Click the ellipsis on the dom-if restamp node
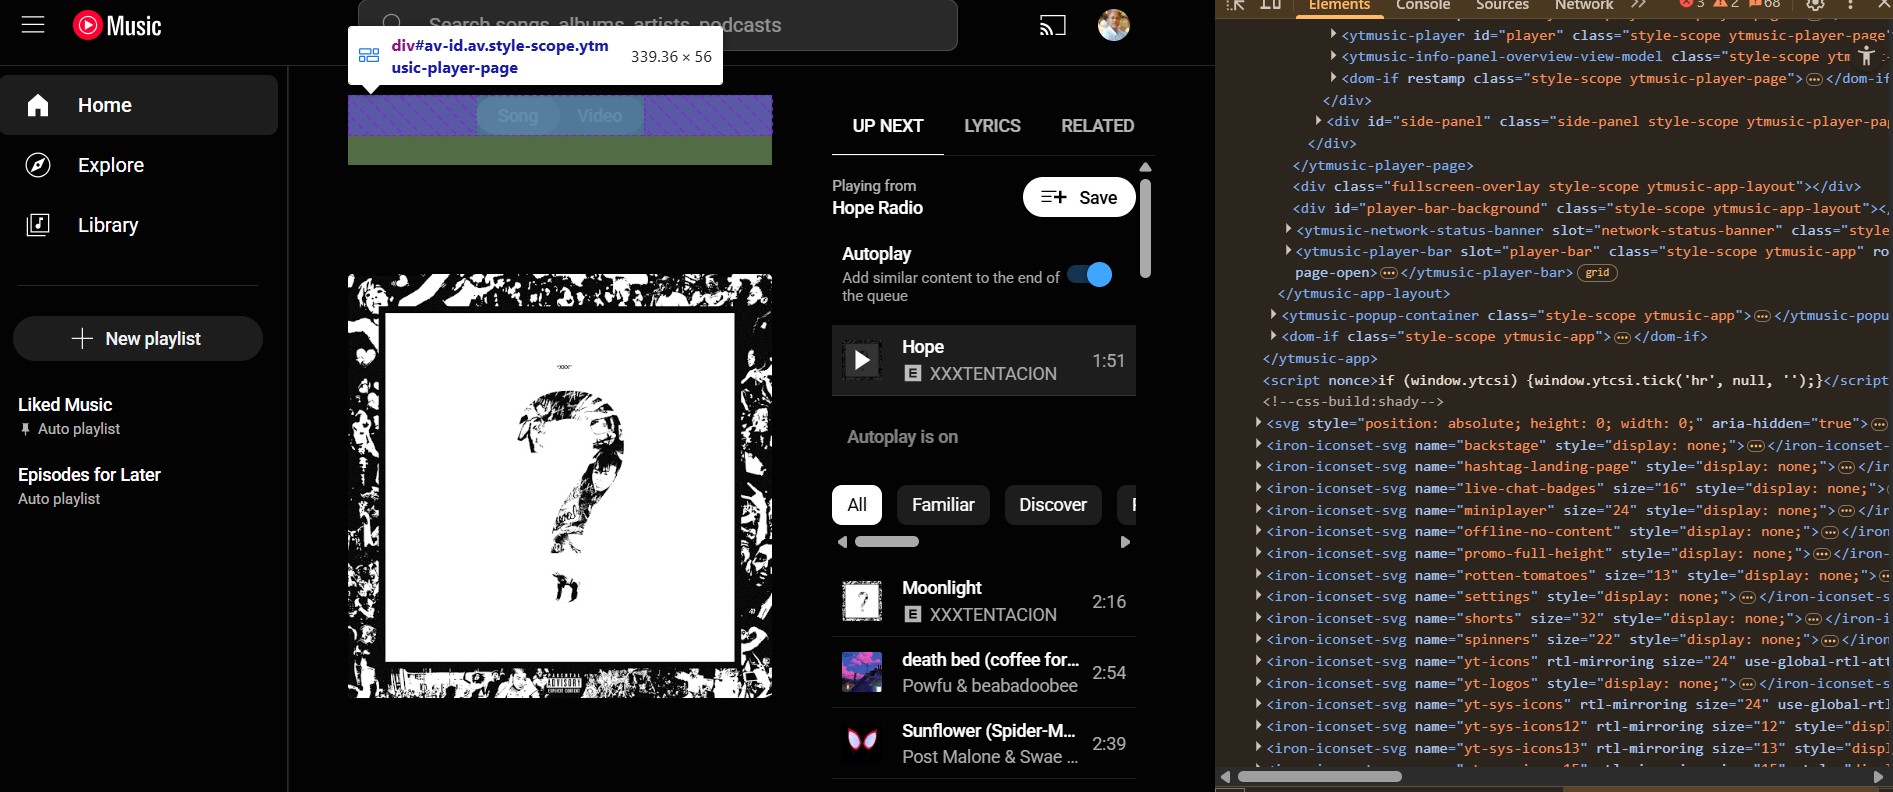The image size is (1893, 792). 1814,79
